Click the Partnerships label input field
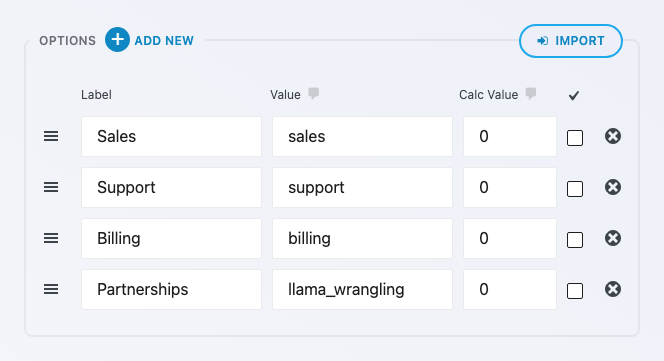664x361 pixels. click(x=172, y=289)
